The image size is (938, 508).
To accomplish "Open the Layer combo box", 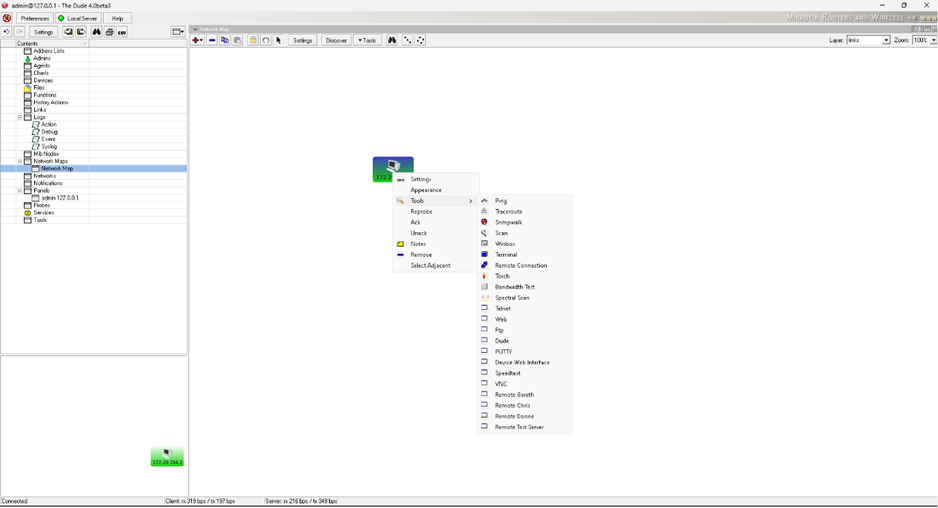I will point(869,40).
